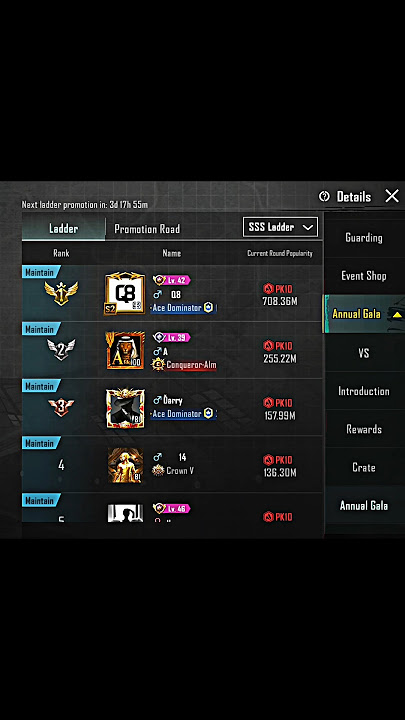405x720 pixels.
Task: Open the Details help icon
Action: click(x=324, y=197)
